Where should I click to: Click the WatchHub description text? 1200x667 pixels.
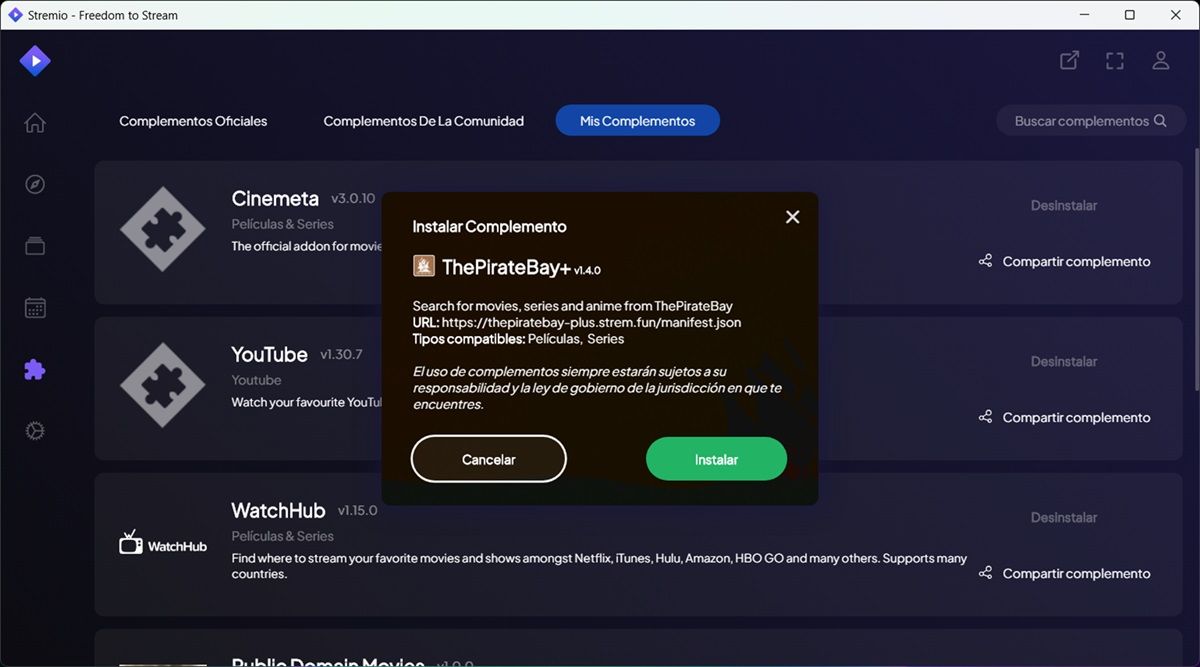click(599, 566)
